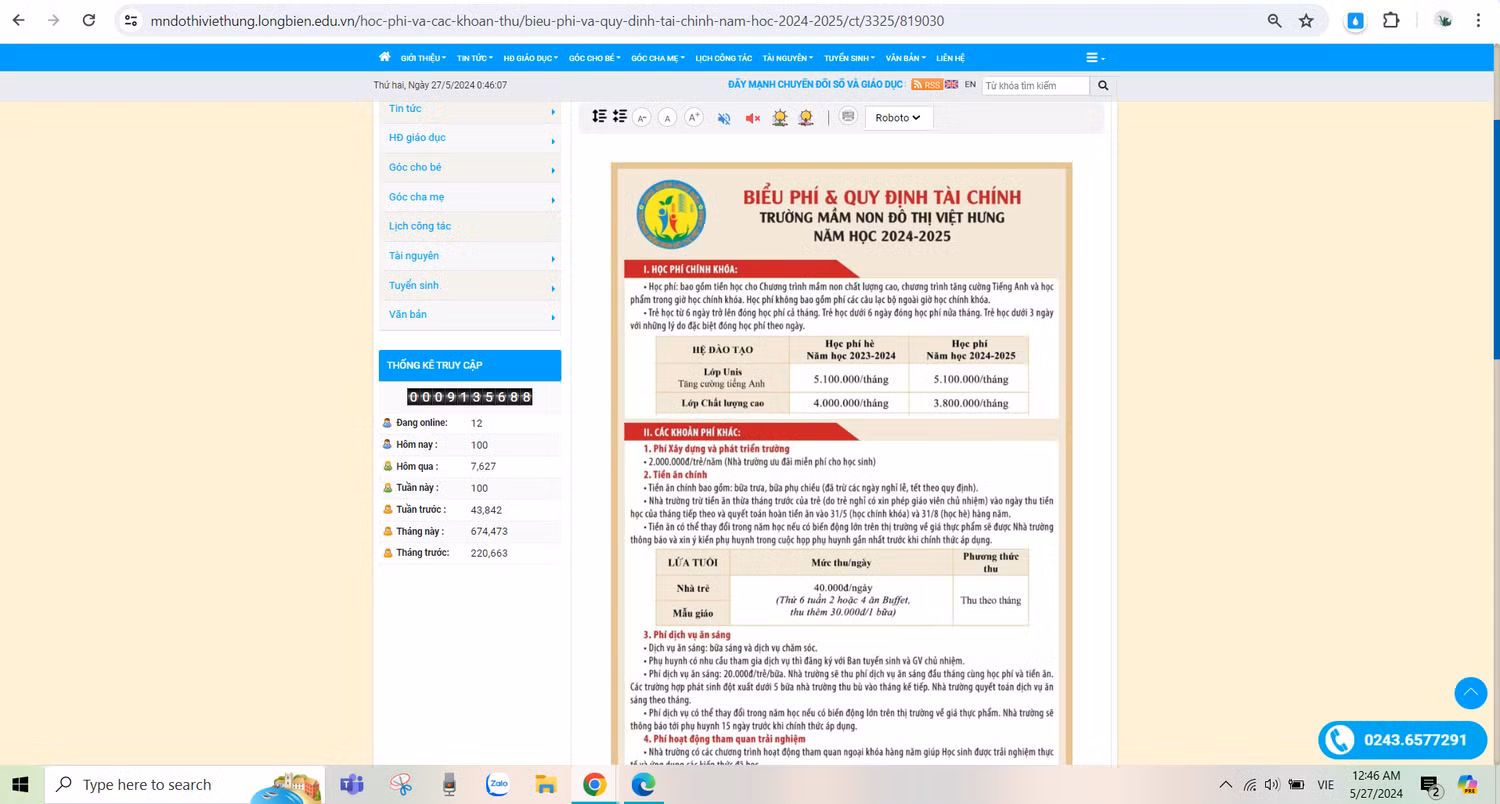Open the LIÊN HỆ contact link
1500x804 pixels.
[951, 58]
